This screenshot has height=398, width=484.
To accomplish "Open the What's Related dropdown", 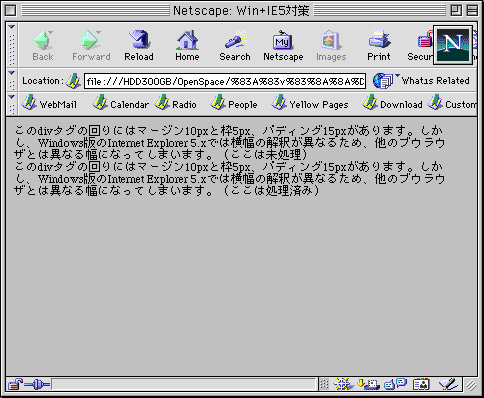I will click(x=421, y=81).
